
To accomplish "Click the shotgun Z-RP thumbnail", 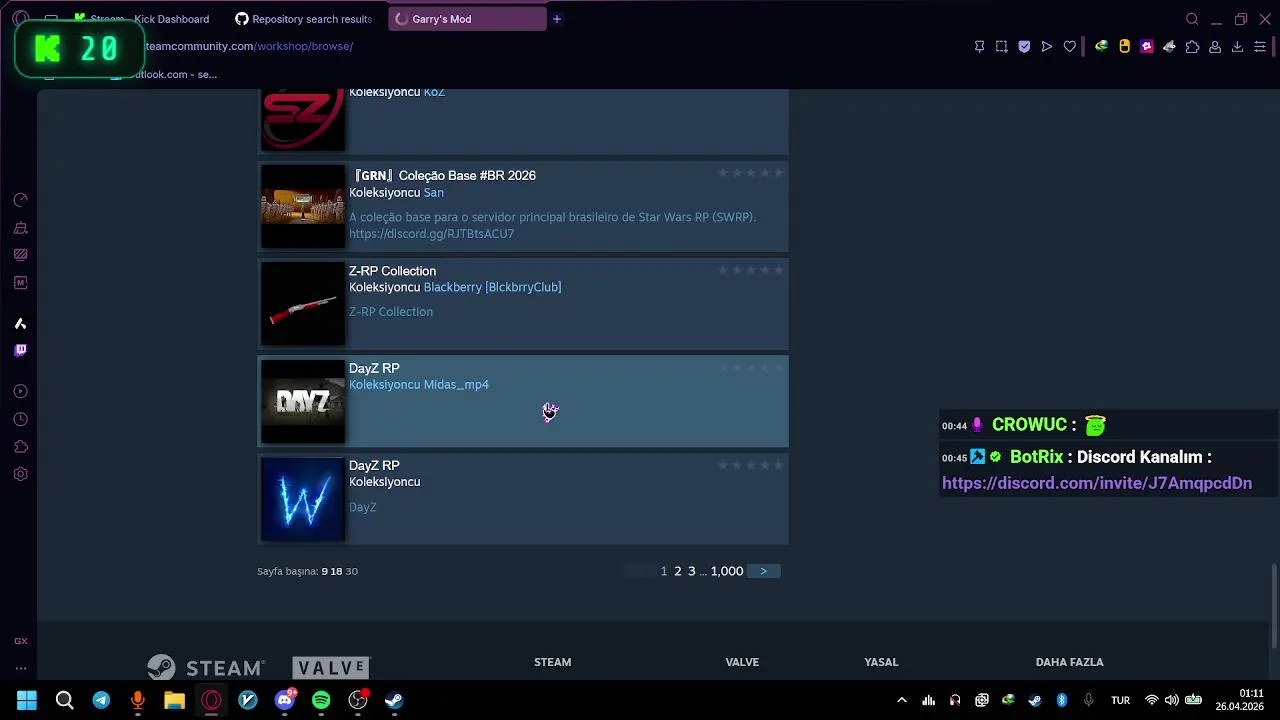I will pyautogui.click(x=303, y=304).
